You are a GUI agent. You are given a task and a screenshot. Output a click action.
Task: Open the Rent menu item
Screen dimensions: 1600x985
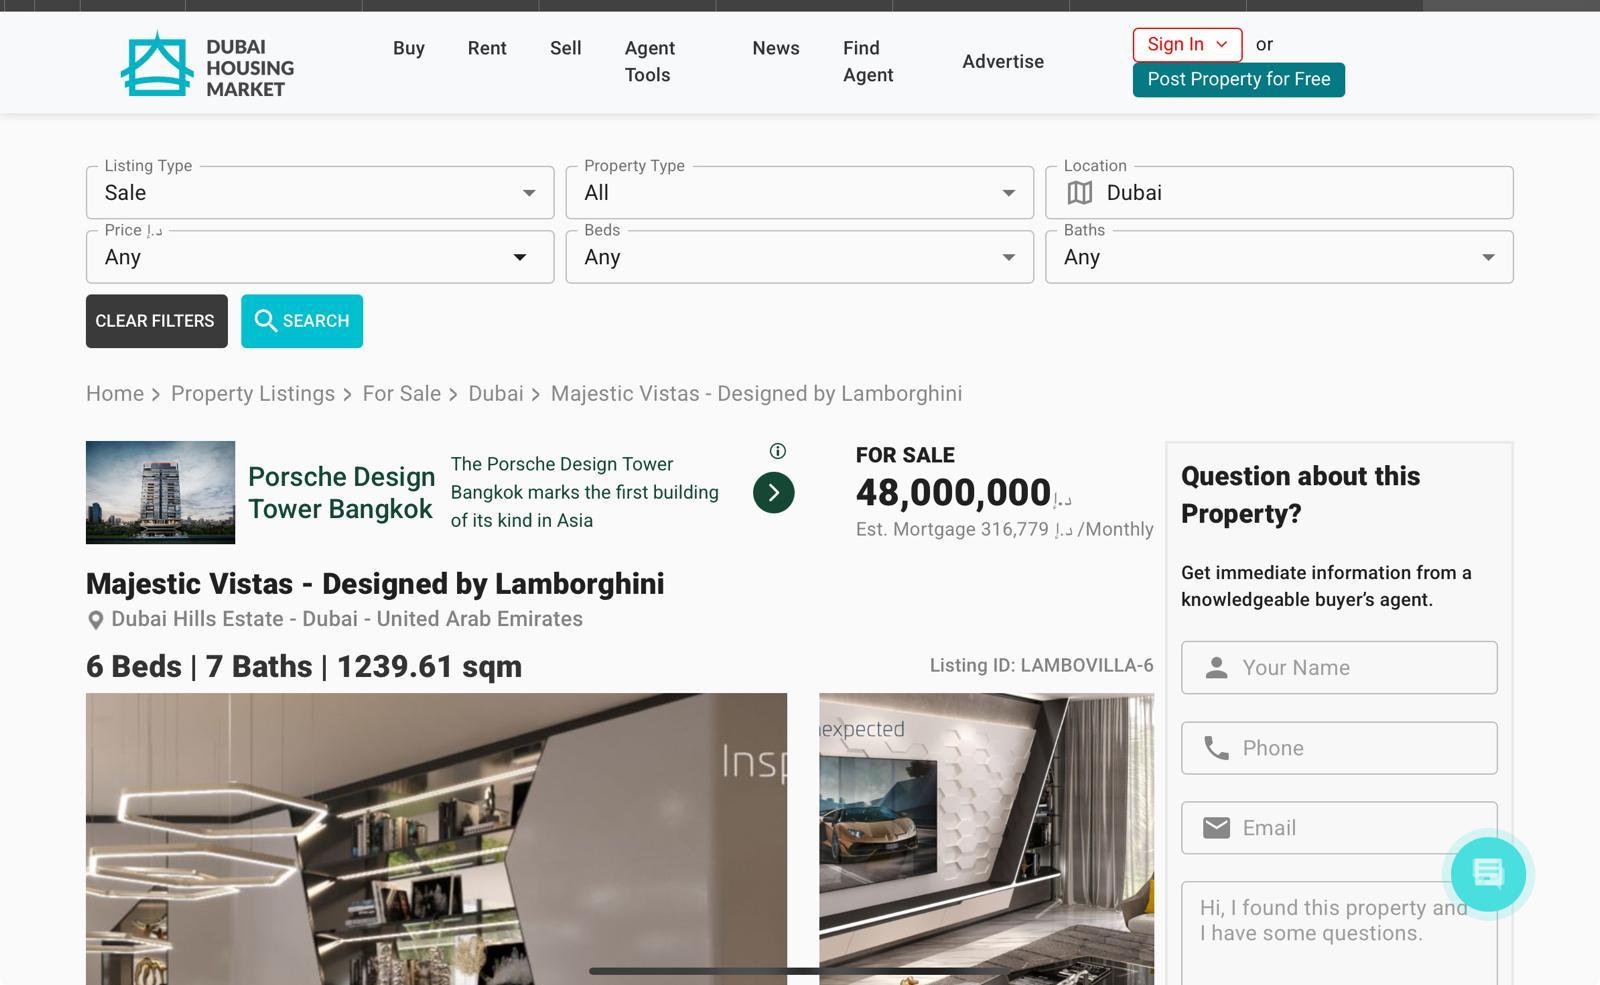click(487, 48)
